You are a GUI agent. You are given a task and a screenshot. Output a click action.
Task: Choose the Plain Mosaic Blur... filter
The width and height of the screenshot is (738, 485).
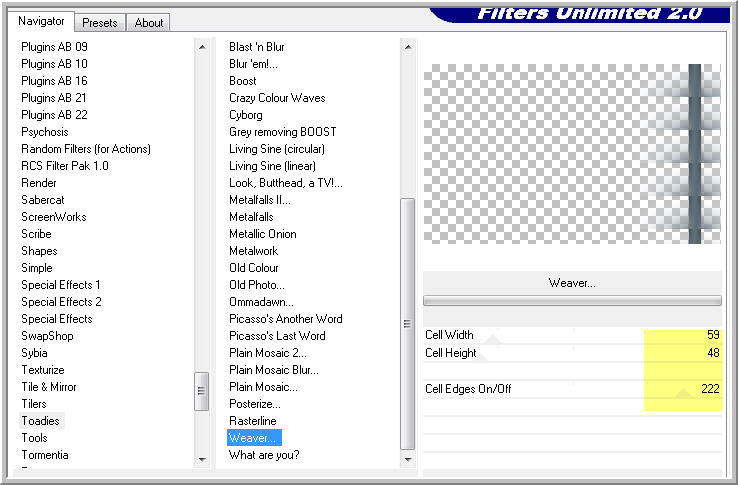pyautogui.click(x=274, y=370)
